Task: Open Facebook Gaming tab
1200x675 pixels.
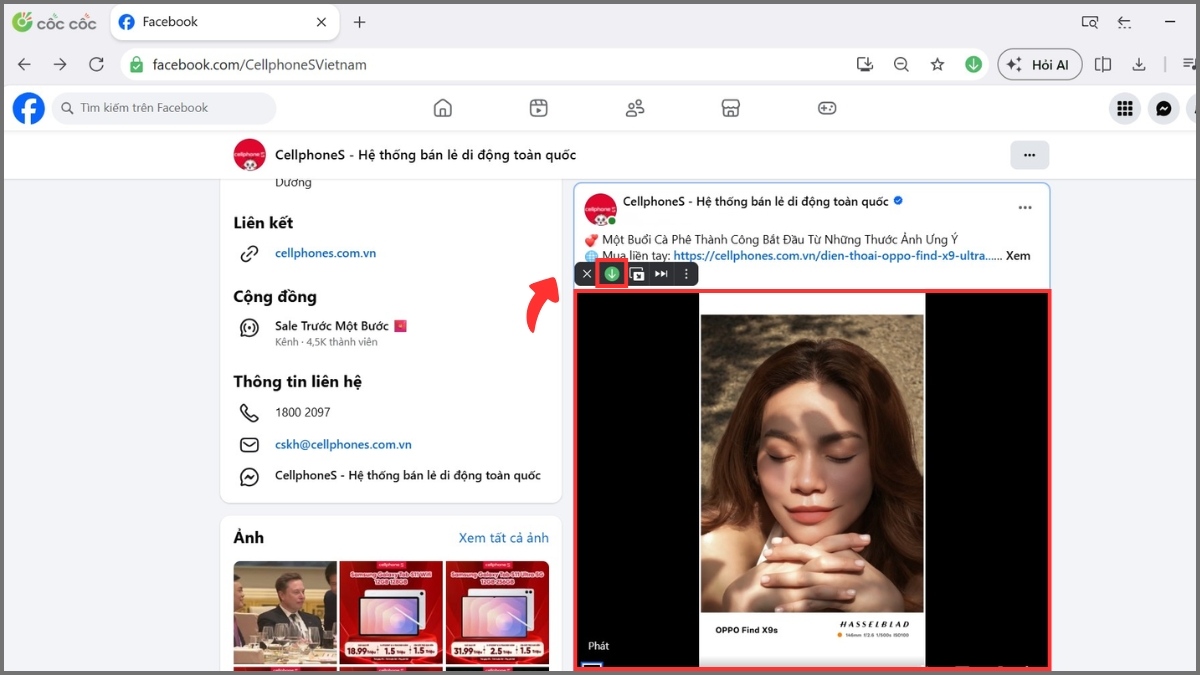Action: tap(827, 108)
